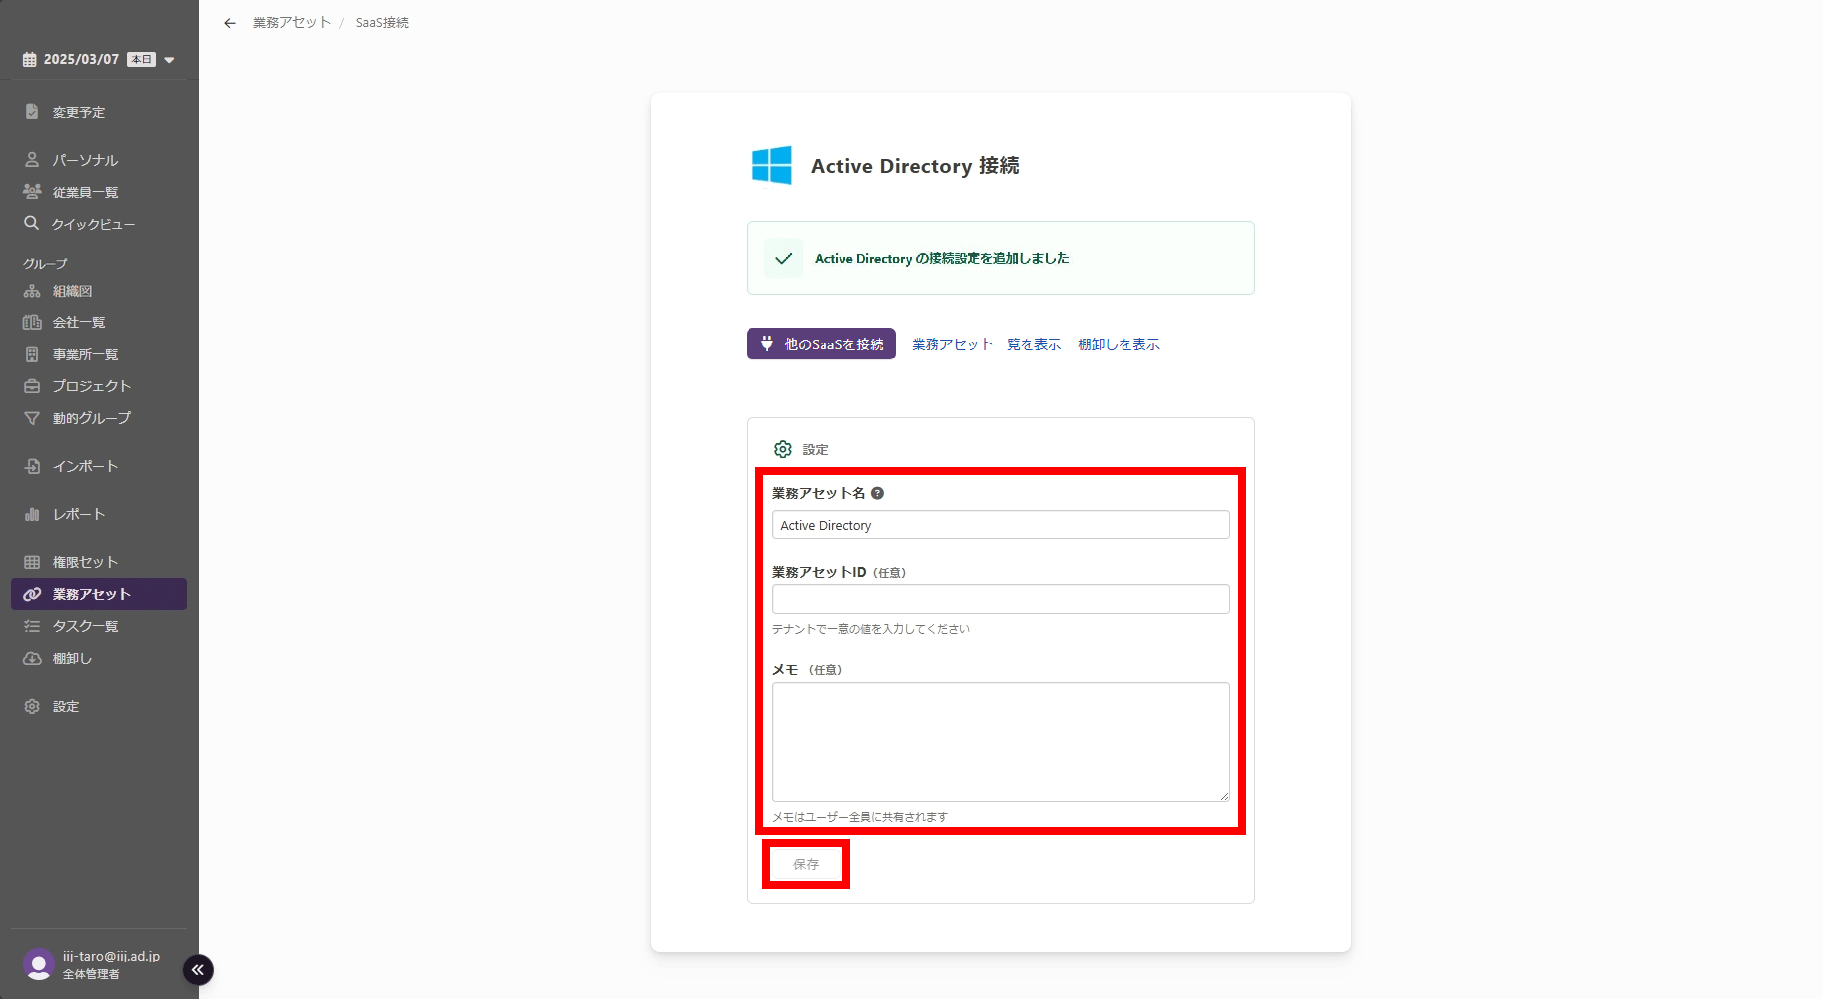
Task: Click 業務アセット breadcrumb link
Action: coord(291,22)
